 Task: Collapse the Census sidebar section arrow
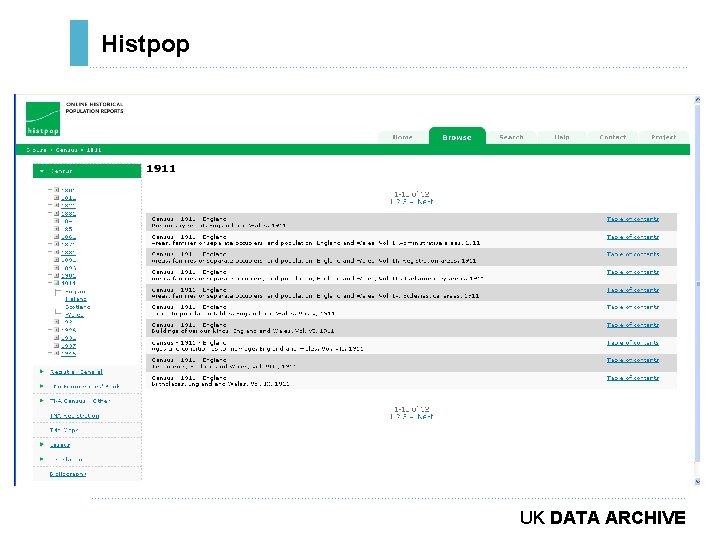[x=42, y=171]
